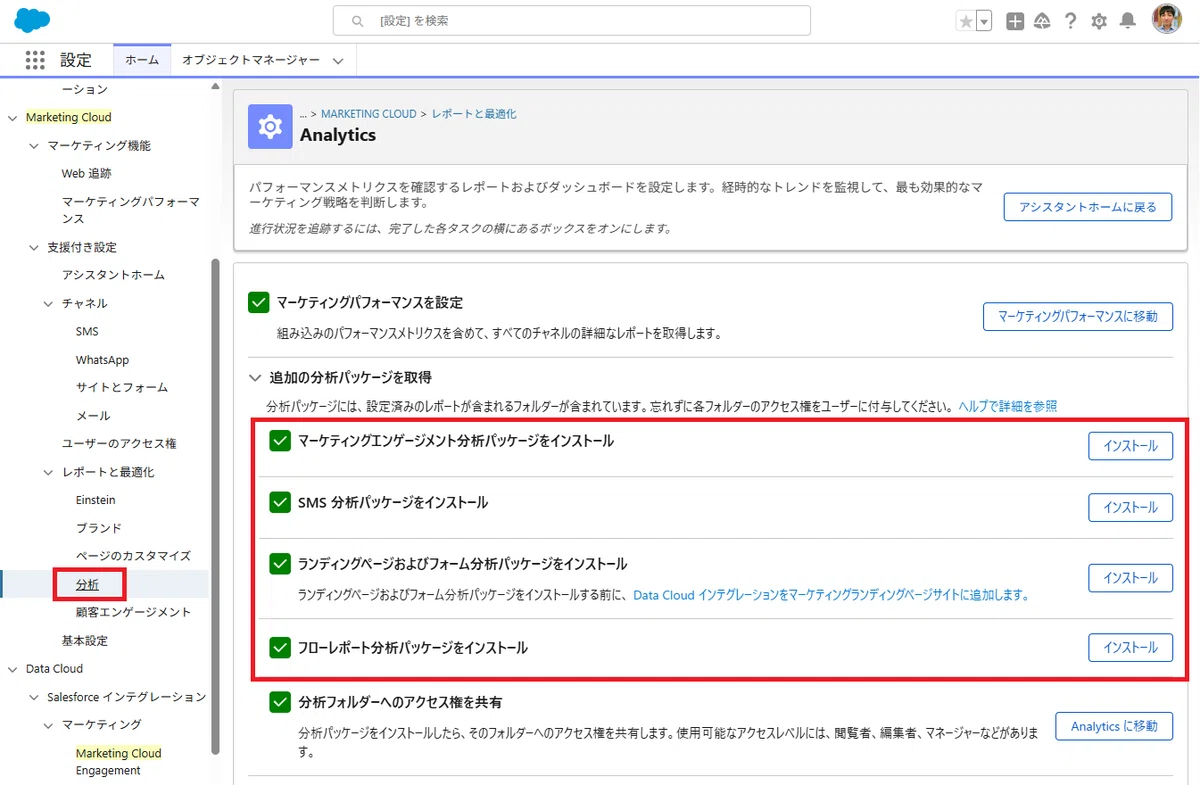The height and width of the screenshot is (785, 1200).
Task: Click the magnifier icon in the search box
Action: pyautogui.click(x=357, y=21)
